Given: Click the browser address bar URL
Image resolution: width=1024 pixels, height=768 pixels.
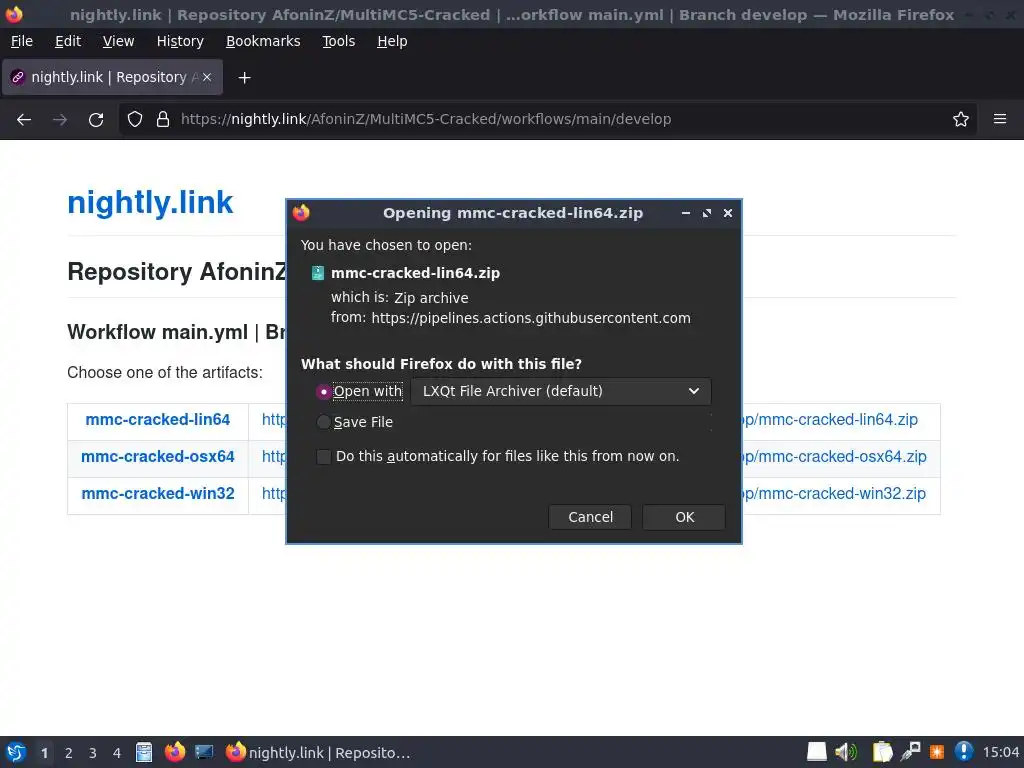Looking at the screenshot, I should [426, 120].
